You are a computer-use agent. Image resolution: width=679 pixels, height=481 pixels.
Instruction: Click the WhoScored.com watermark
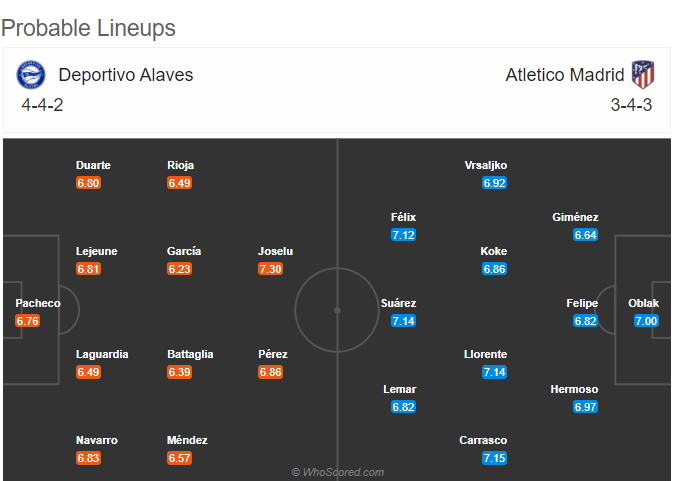point(338,472)
